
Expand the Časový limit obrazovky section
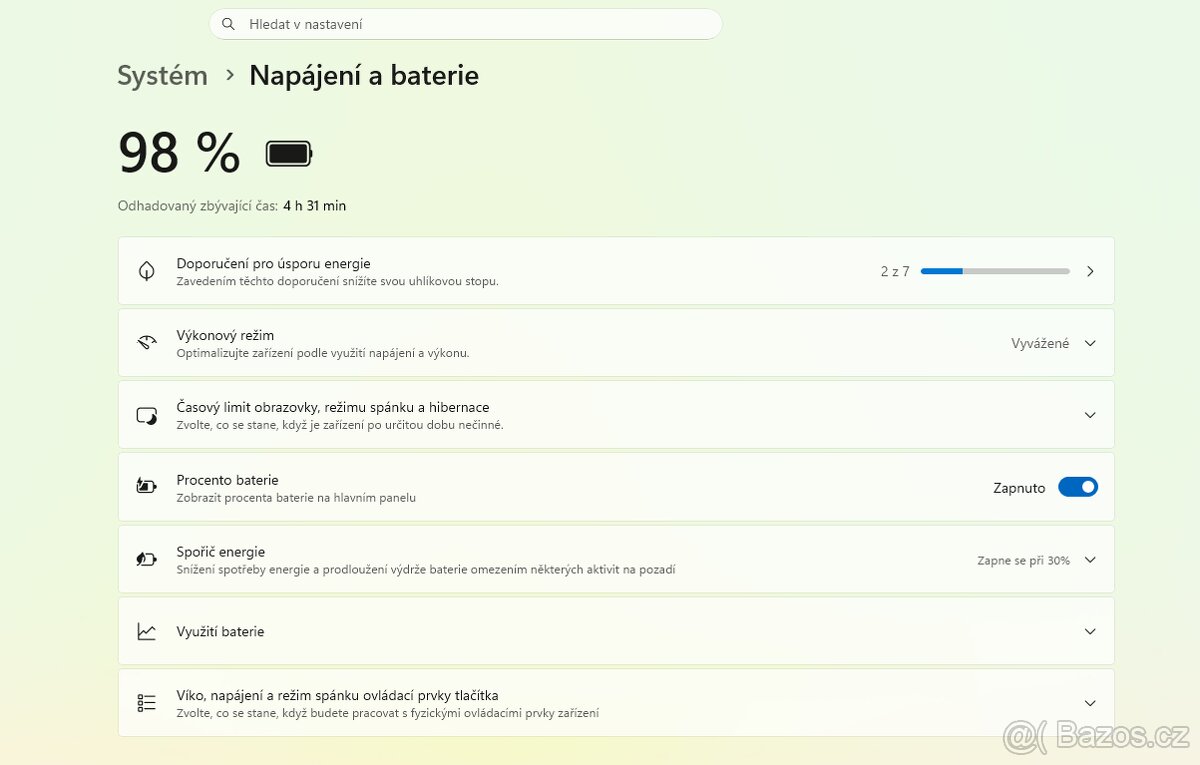(x=1090, y=415)
